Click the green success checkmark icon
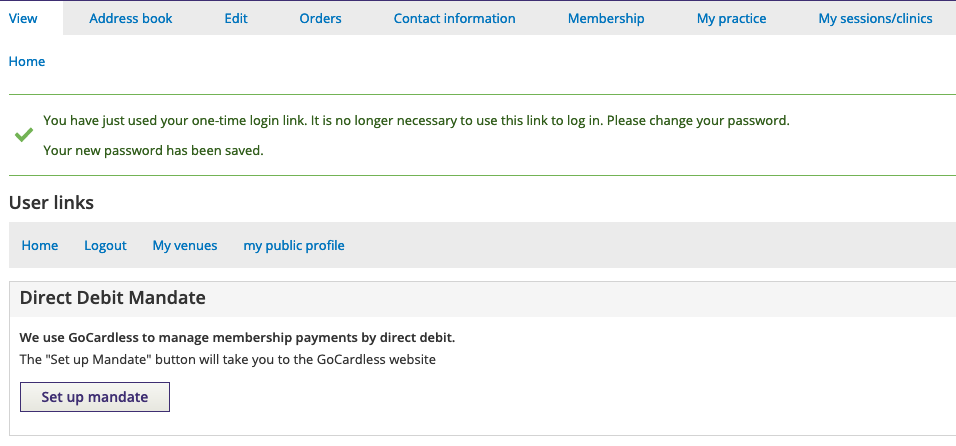 24,135
